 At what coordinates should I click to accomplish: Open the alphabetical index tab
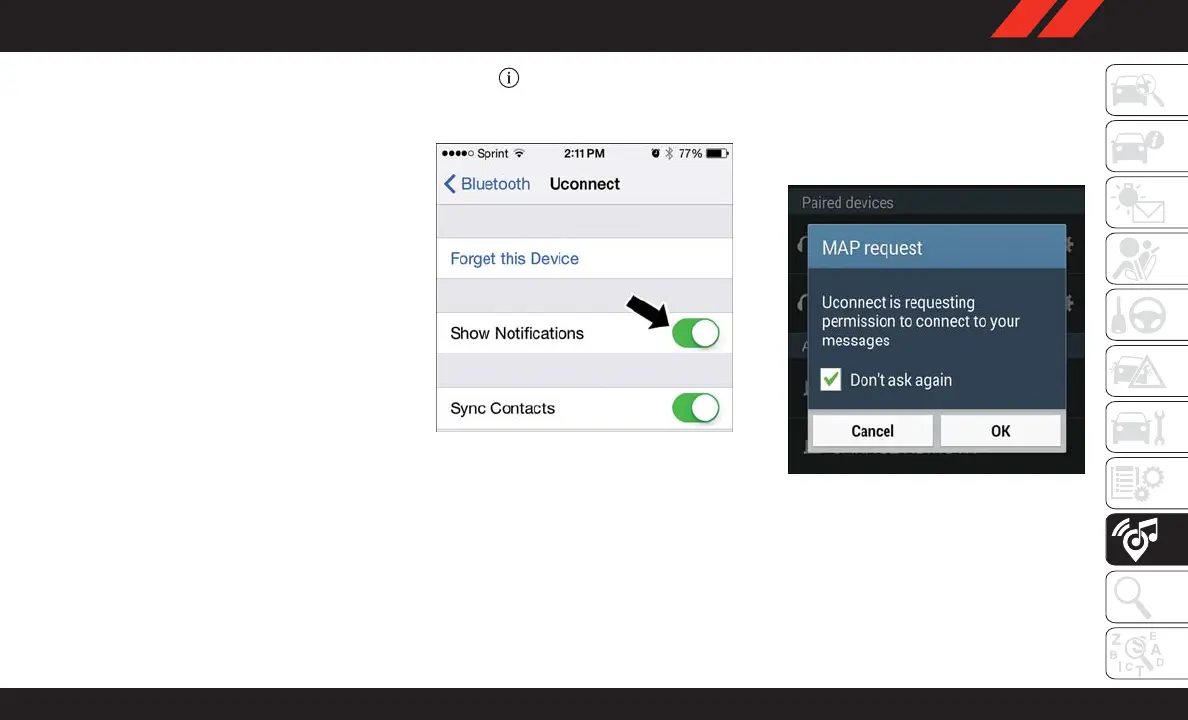click(x=1146, y=653)
